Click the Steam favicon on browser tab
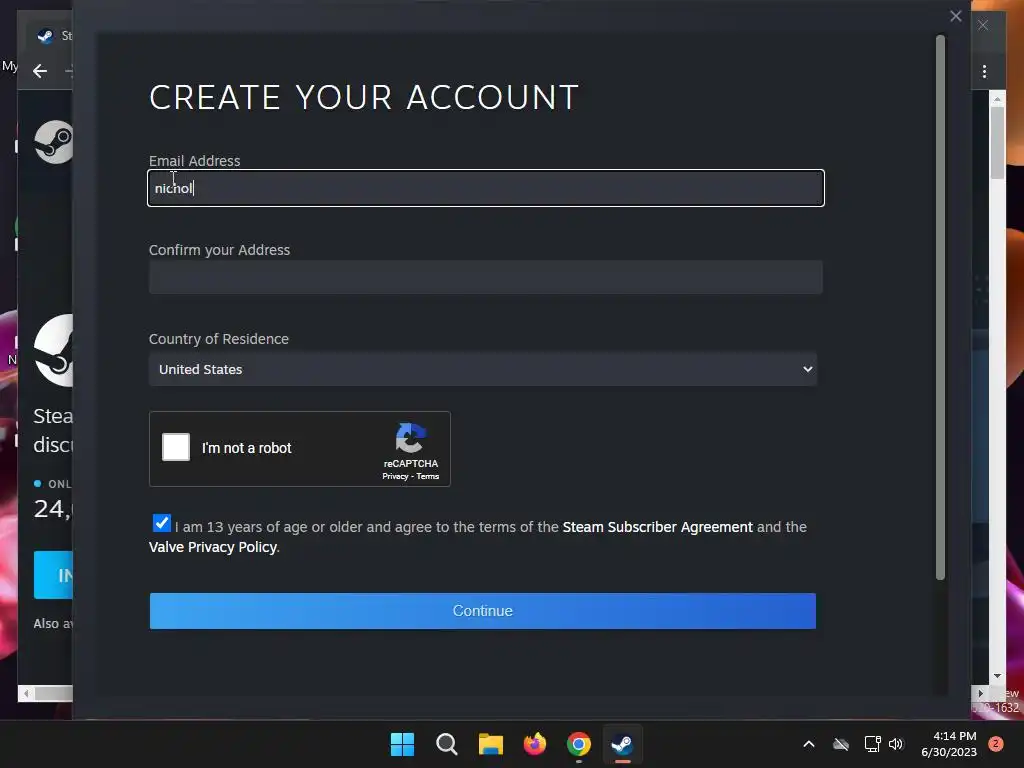This screenshot has height=768, width=1024. (45, 36)
